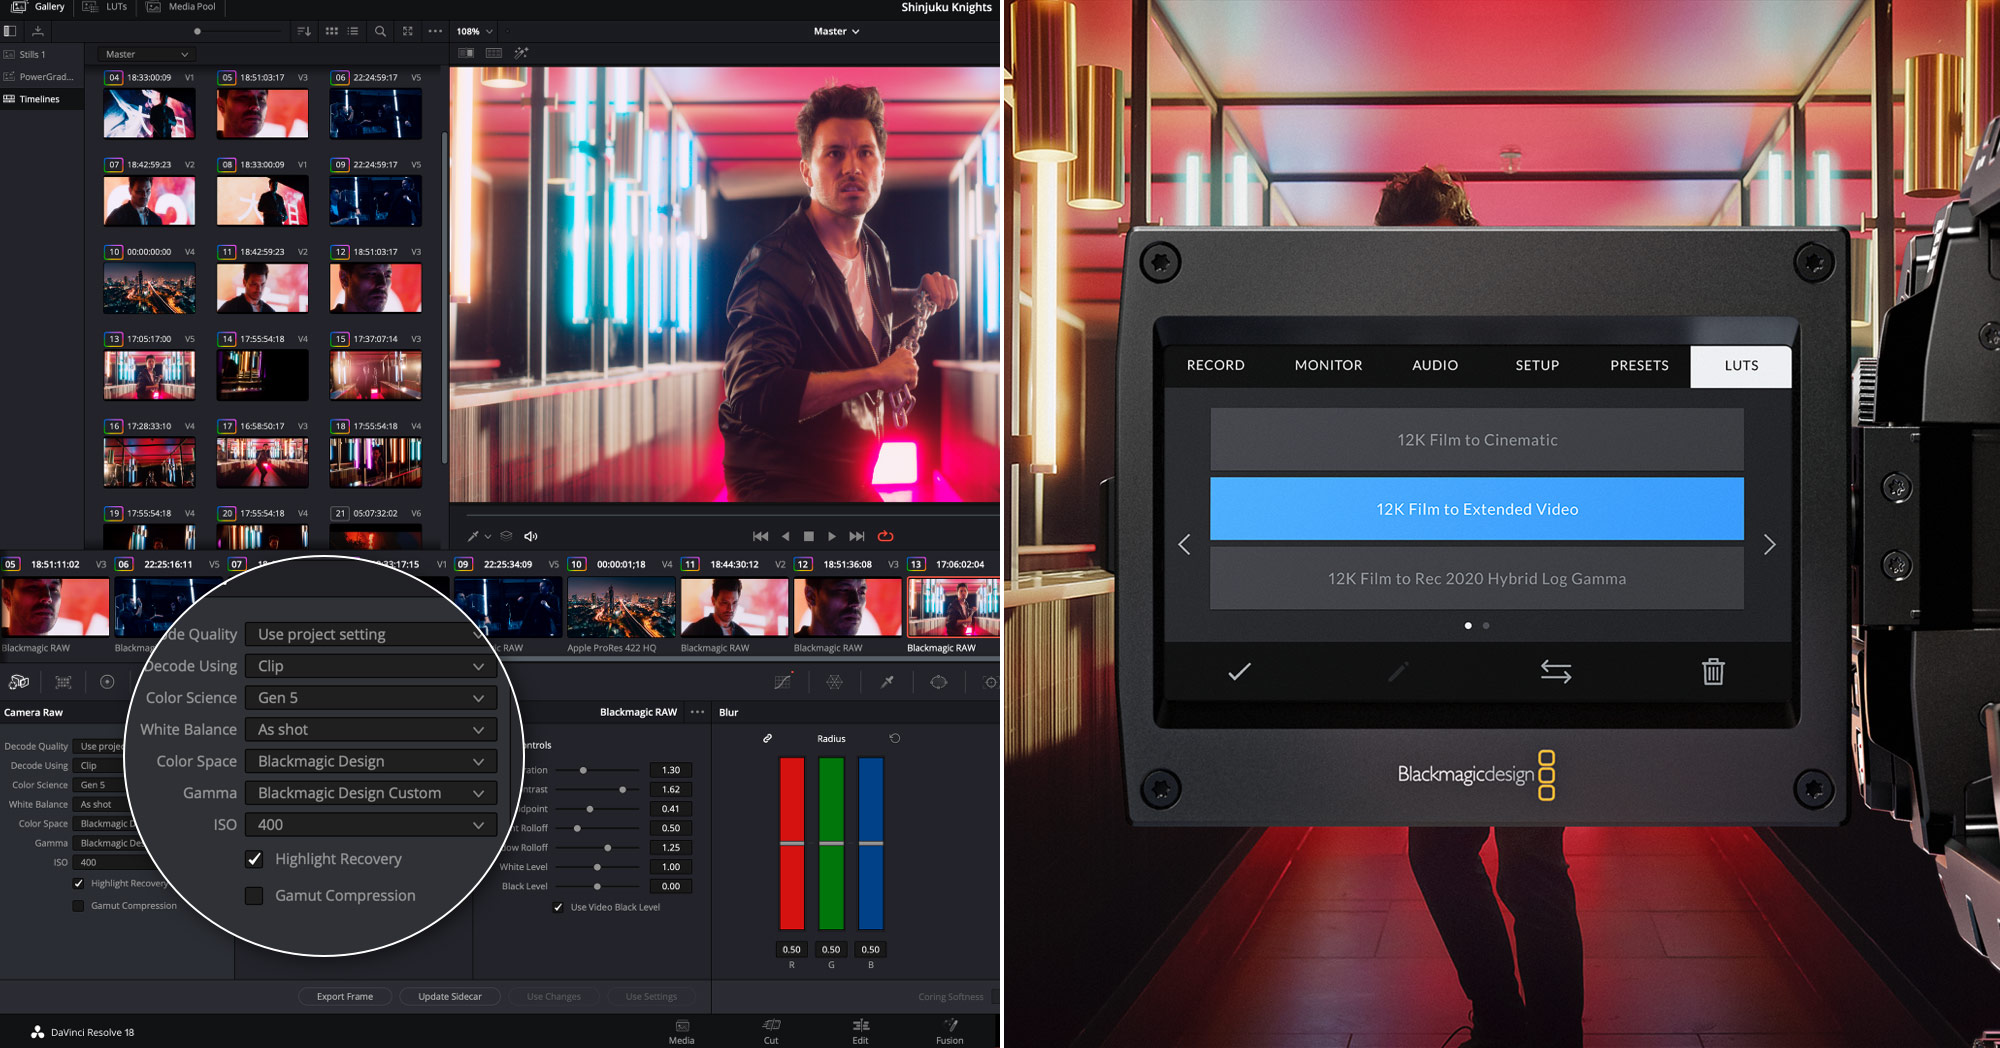Click the swap LUT arrows icon
Screen dimensions: 2000x1048
pyautogui.click(x=1555, y=671)
